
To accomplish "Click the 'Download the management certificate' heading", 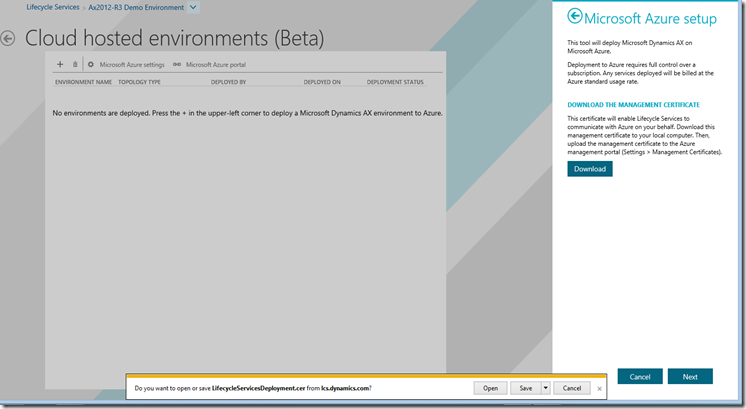I will [633, 105].
